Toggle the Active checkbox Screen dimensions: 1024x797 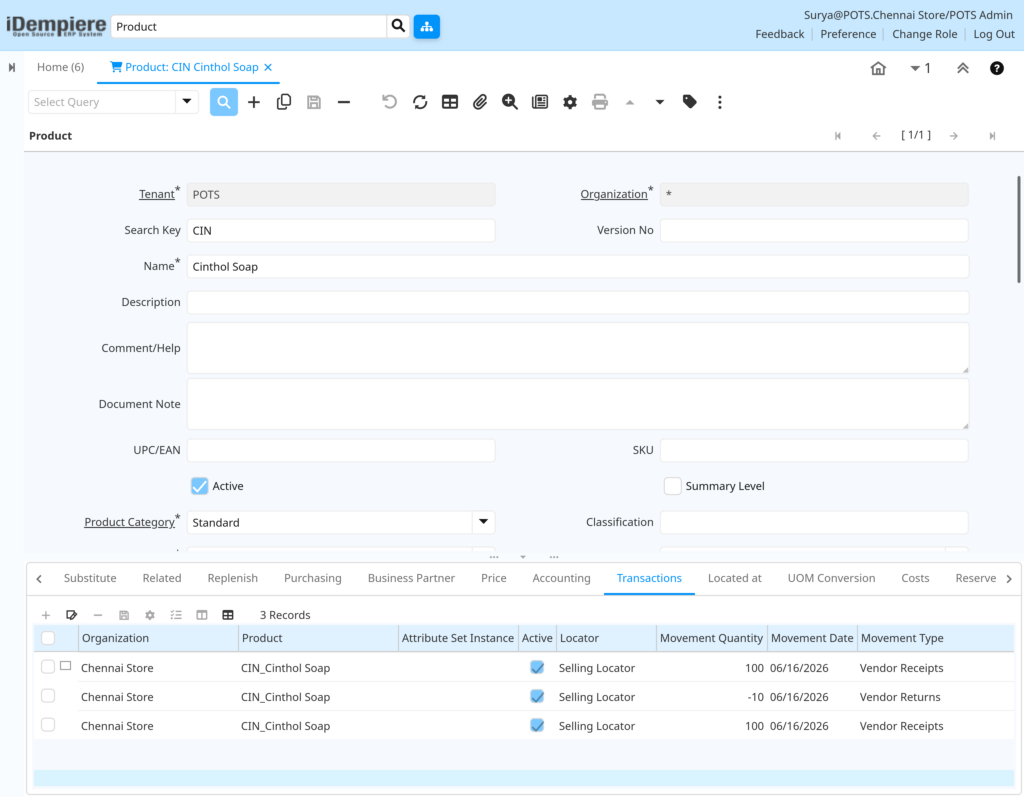[x=199, y=486]
